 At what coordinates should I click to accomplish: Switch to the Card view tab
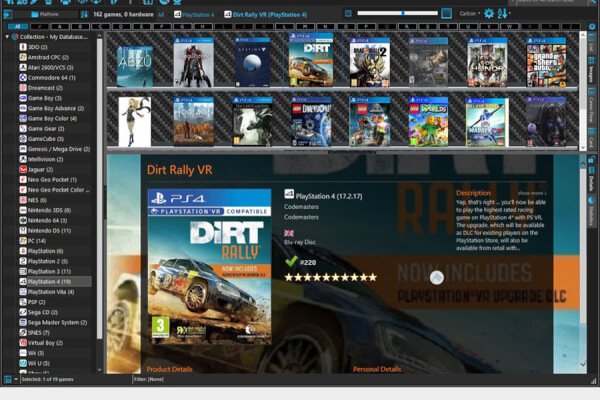(591, 137)
